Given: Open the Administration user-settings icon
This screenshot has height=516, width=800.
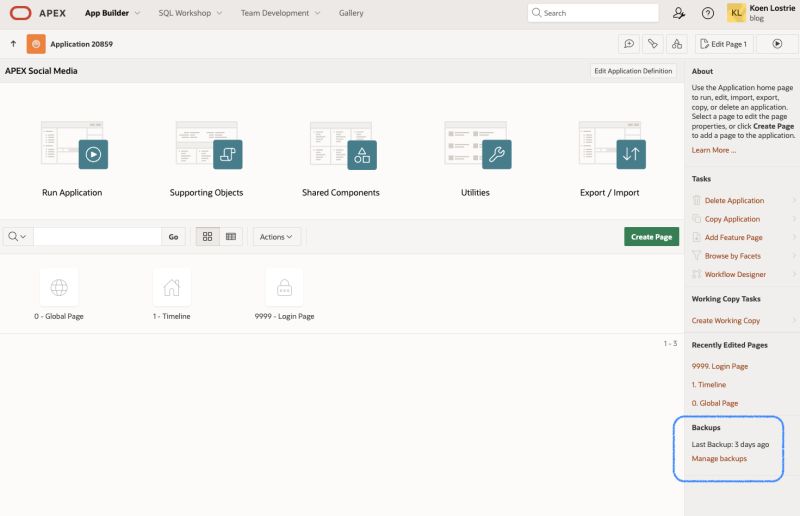Looking at the screenshot, I should 679,13.
